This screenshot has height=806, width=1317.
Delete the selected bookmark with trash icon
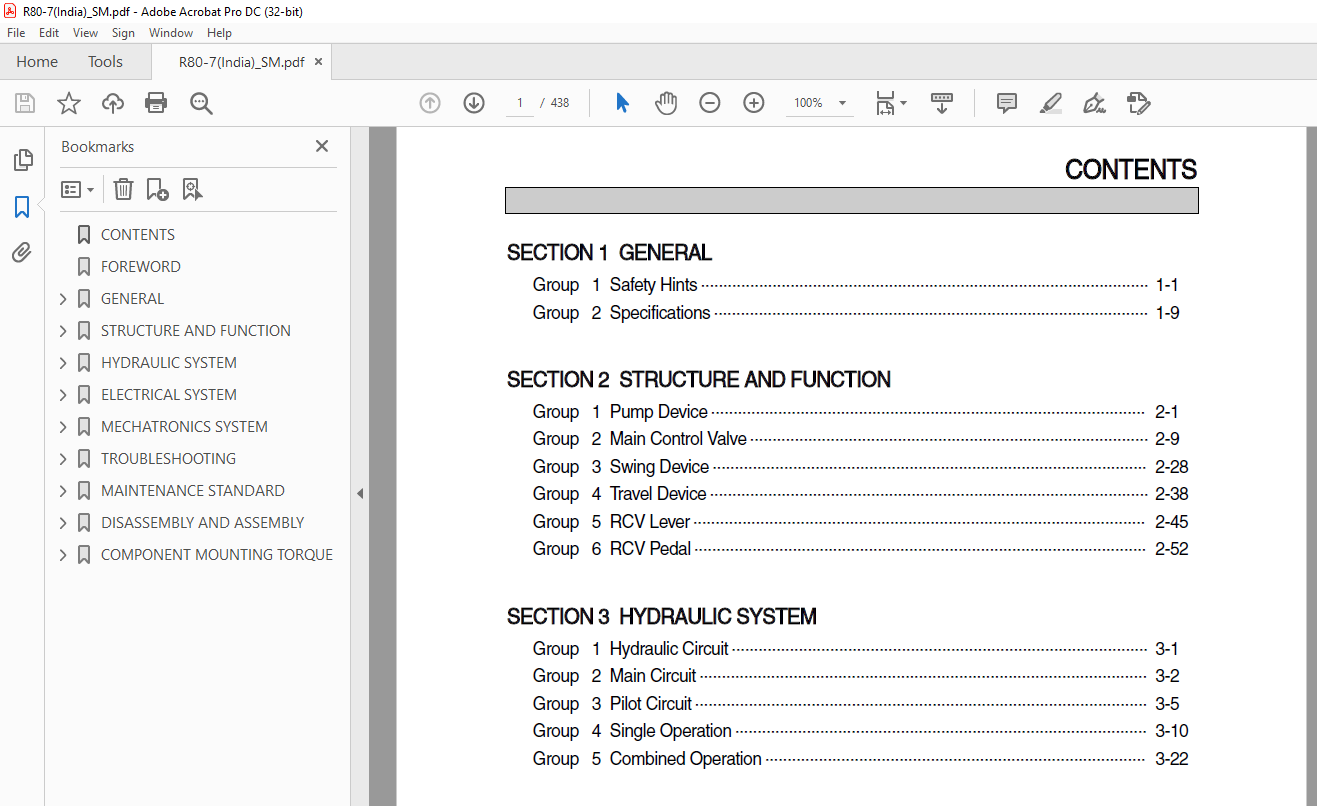(x=123, y=189)
